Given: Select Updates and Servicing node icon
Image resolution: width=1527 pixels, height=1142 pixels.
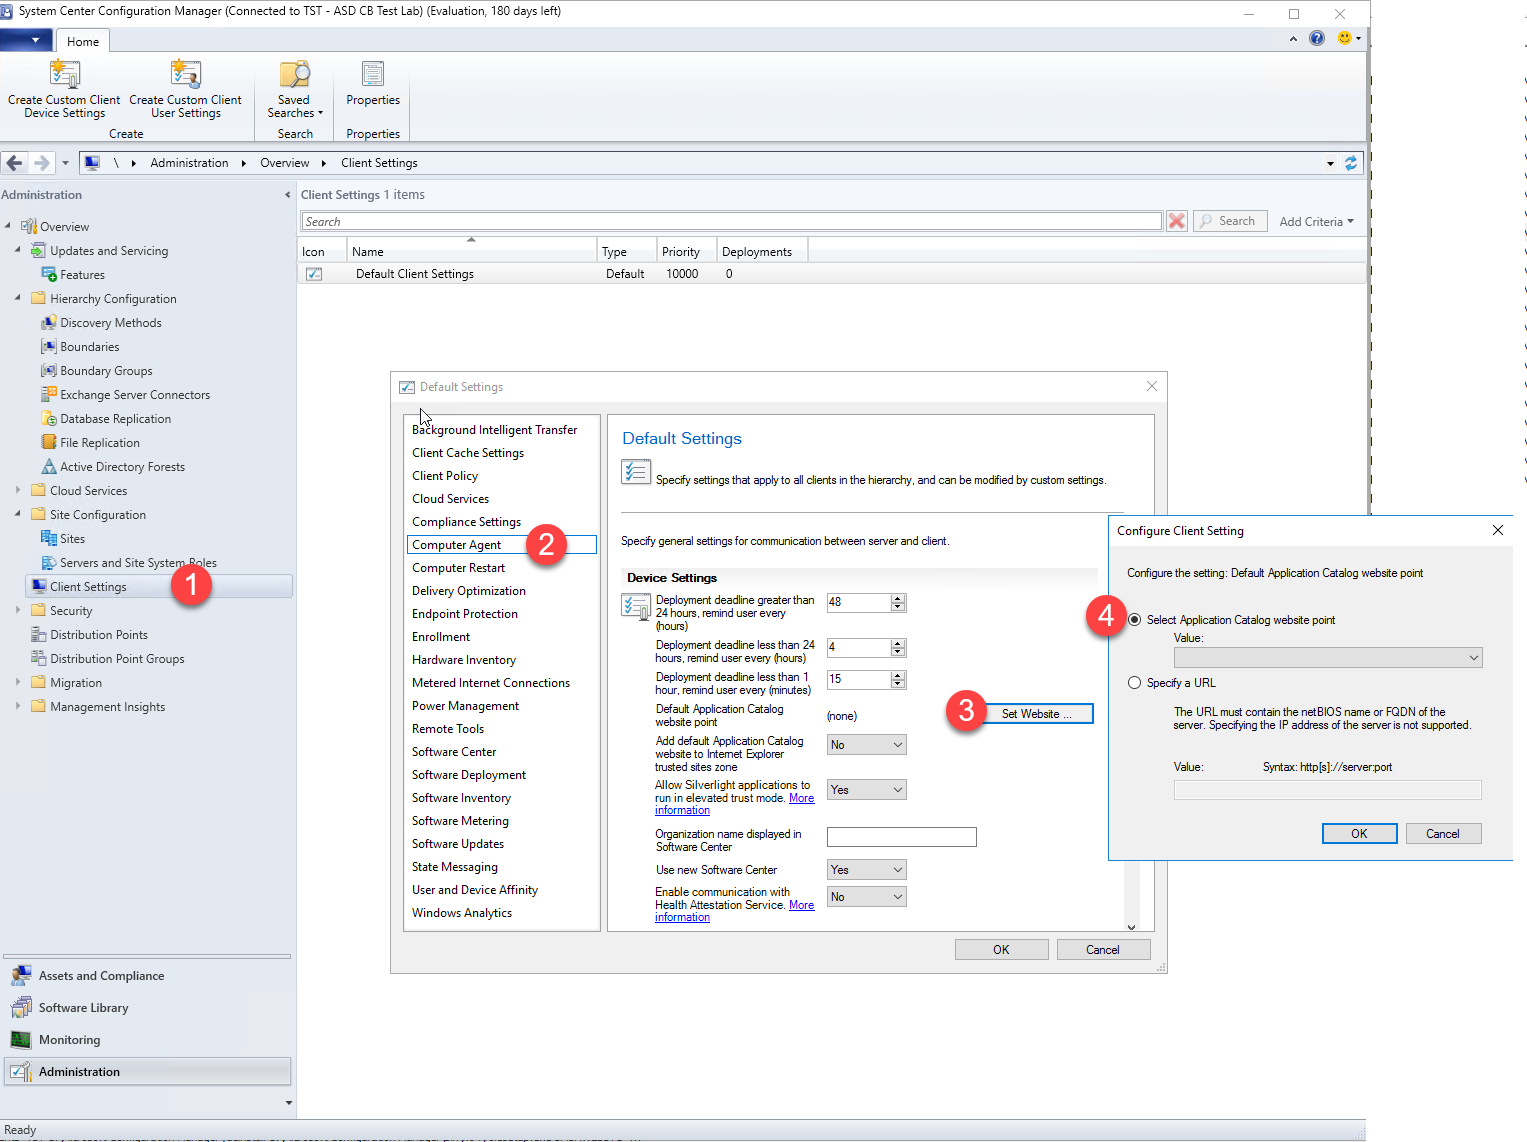Looking at the screenshot, I should pyautogui.click(x=38, y=250).
